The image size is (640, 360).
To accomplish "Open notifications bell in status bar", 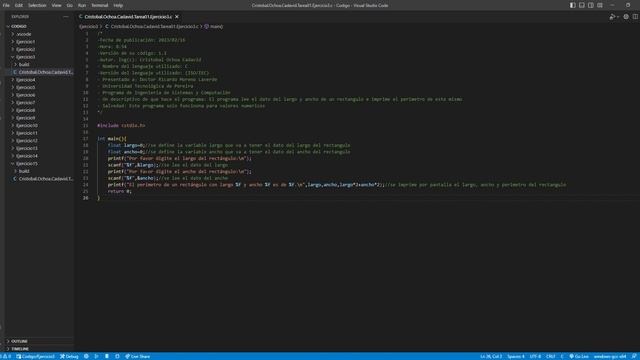I will click(x=634, y=356).
